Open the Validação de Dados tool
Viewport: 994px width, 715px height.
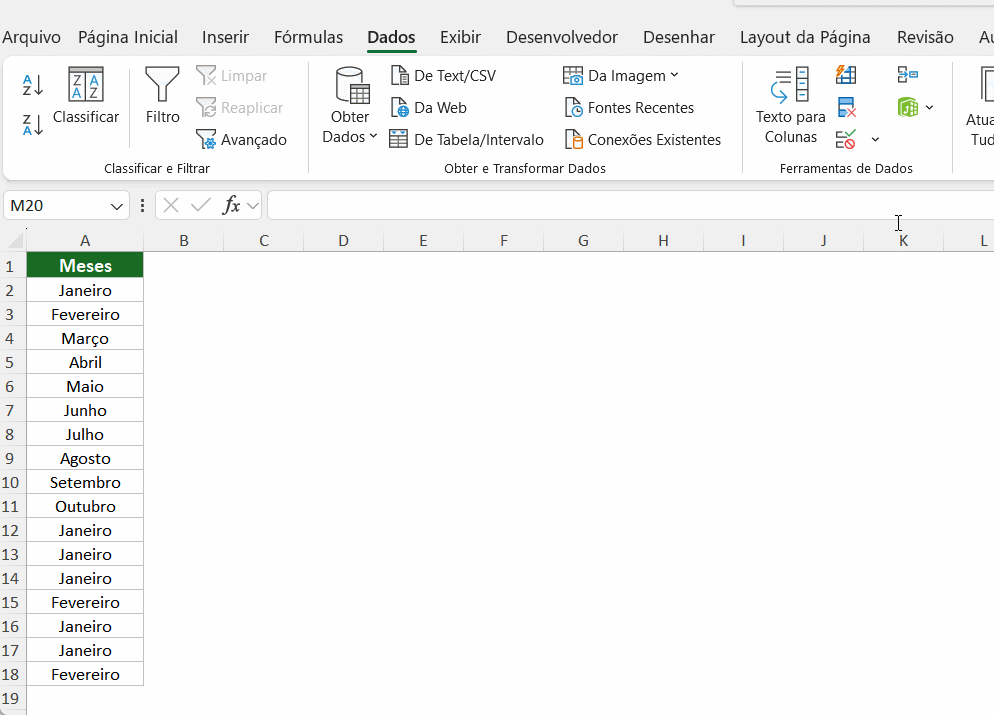point(846,139)
